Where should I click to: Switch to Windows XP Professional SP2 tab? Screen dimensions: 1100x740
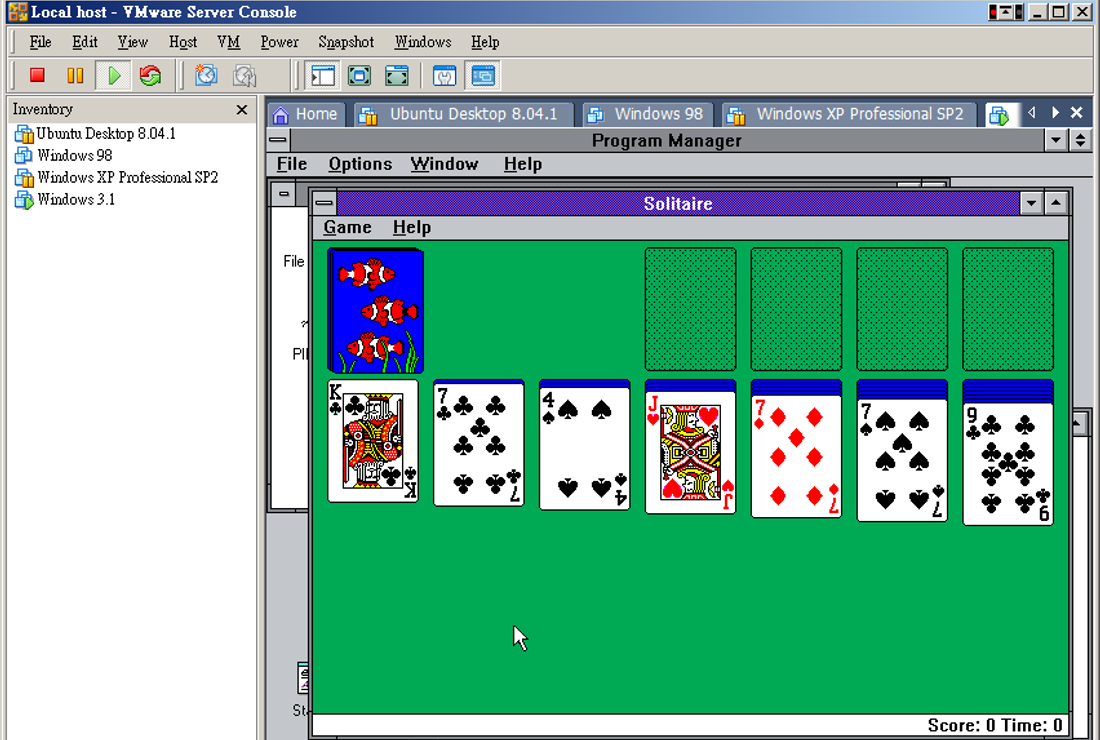(x=849, y=114)
